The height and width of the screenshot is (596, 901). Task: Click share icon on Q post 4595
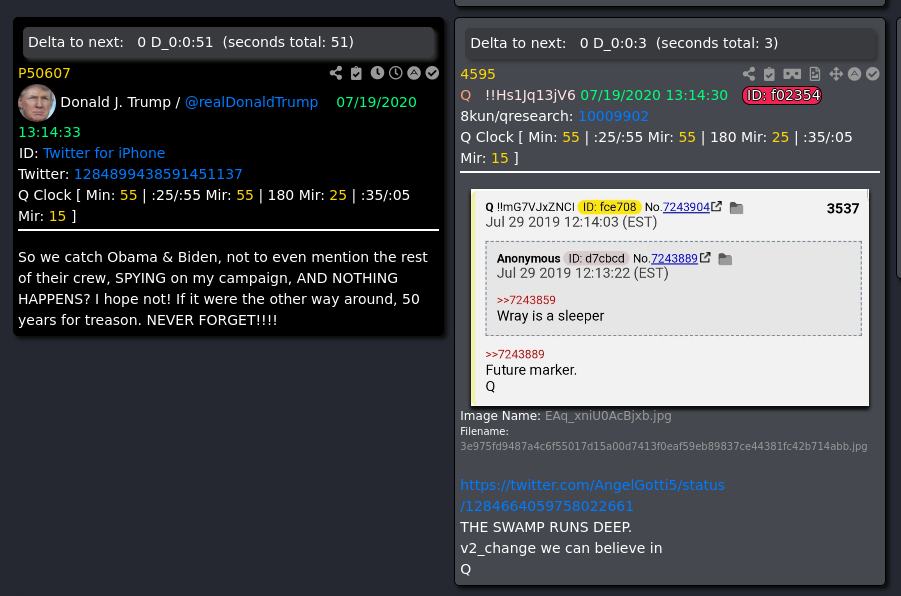click(x=749, y=74)
